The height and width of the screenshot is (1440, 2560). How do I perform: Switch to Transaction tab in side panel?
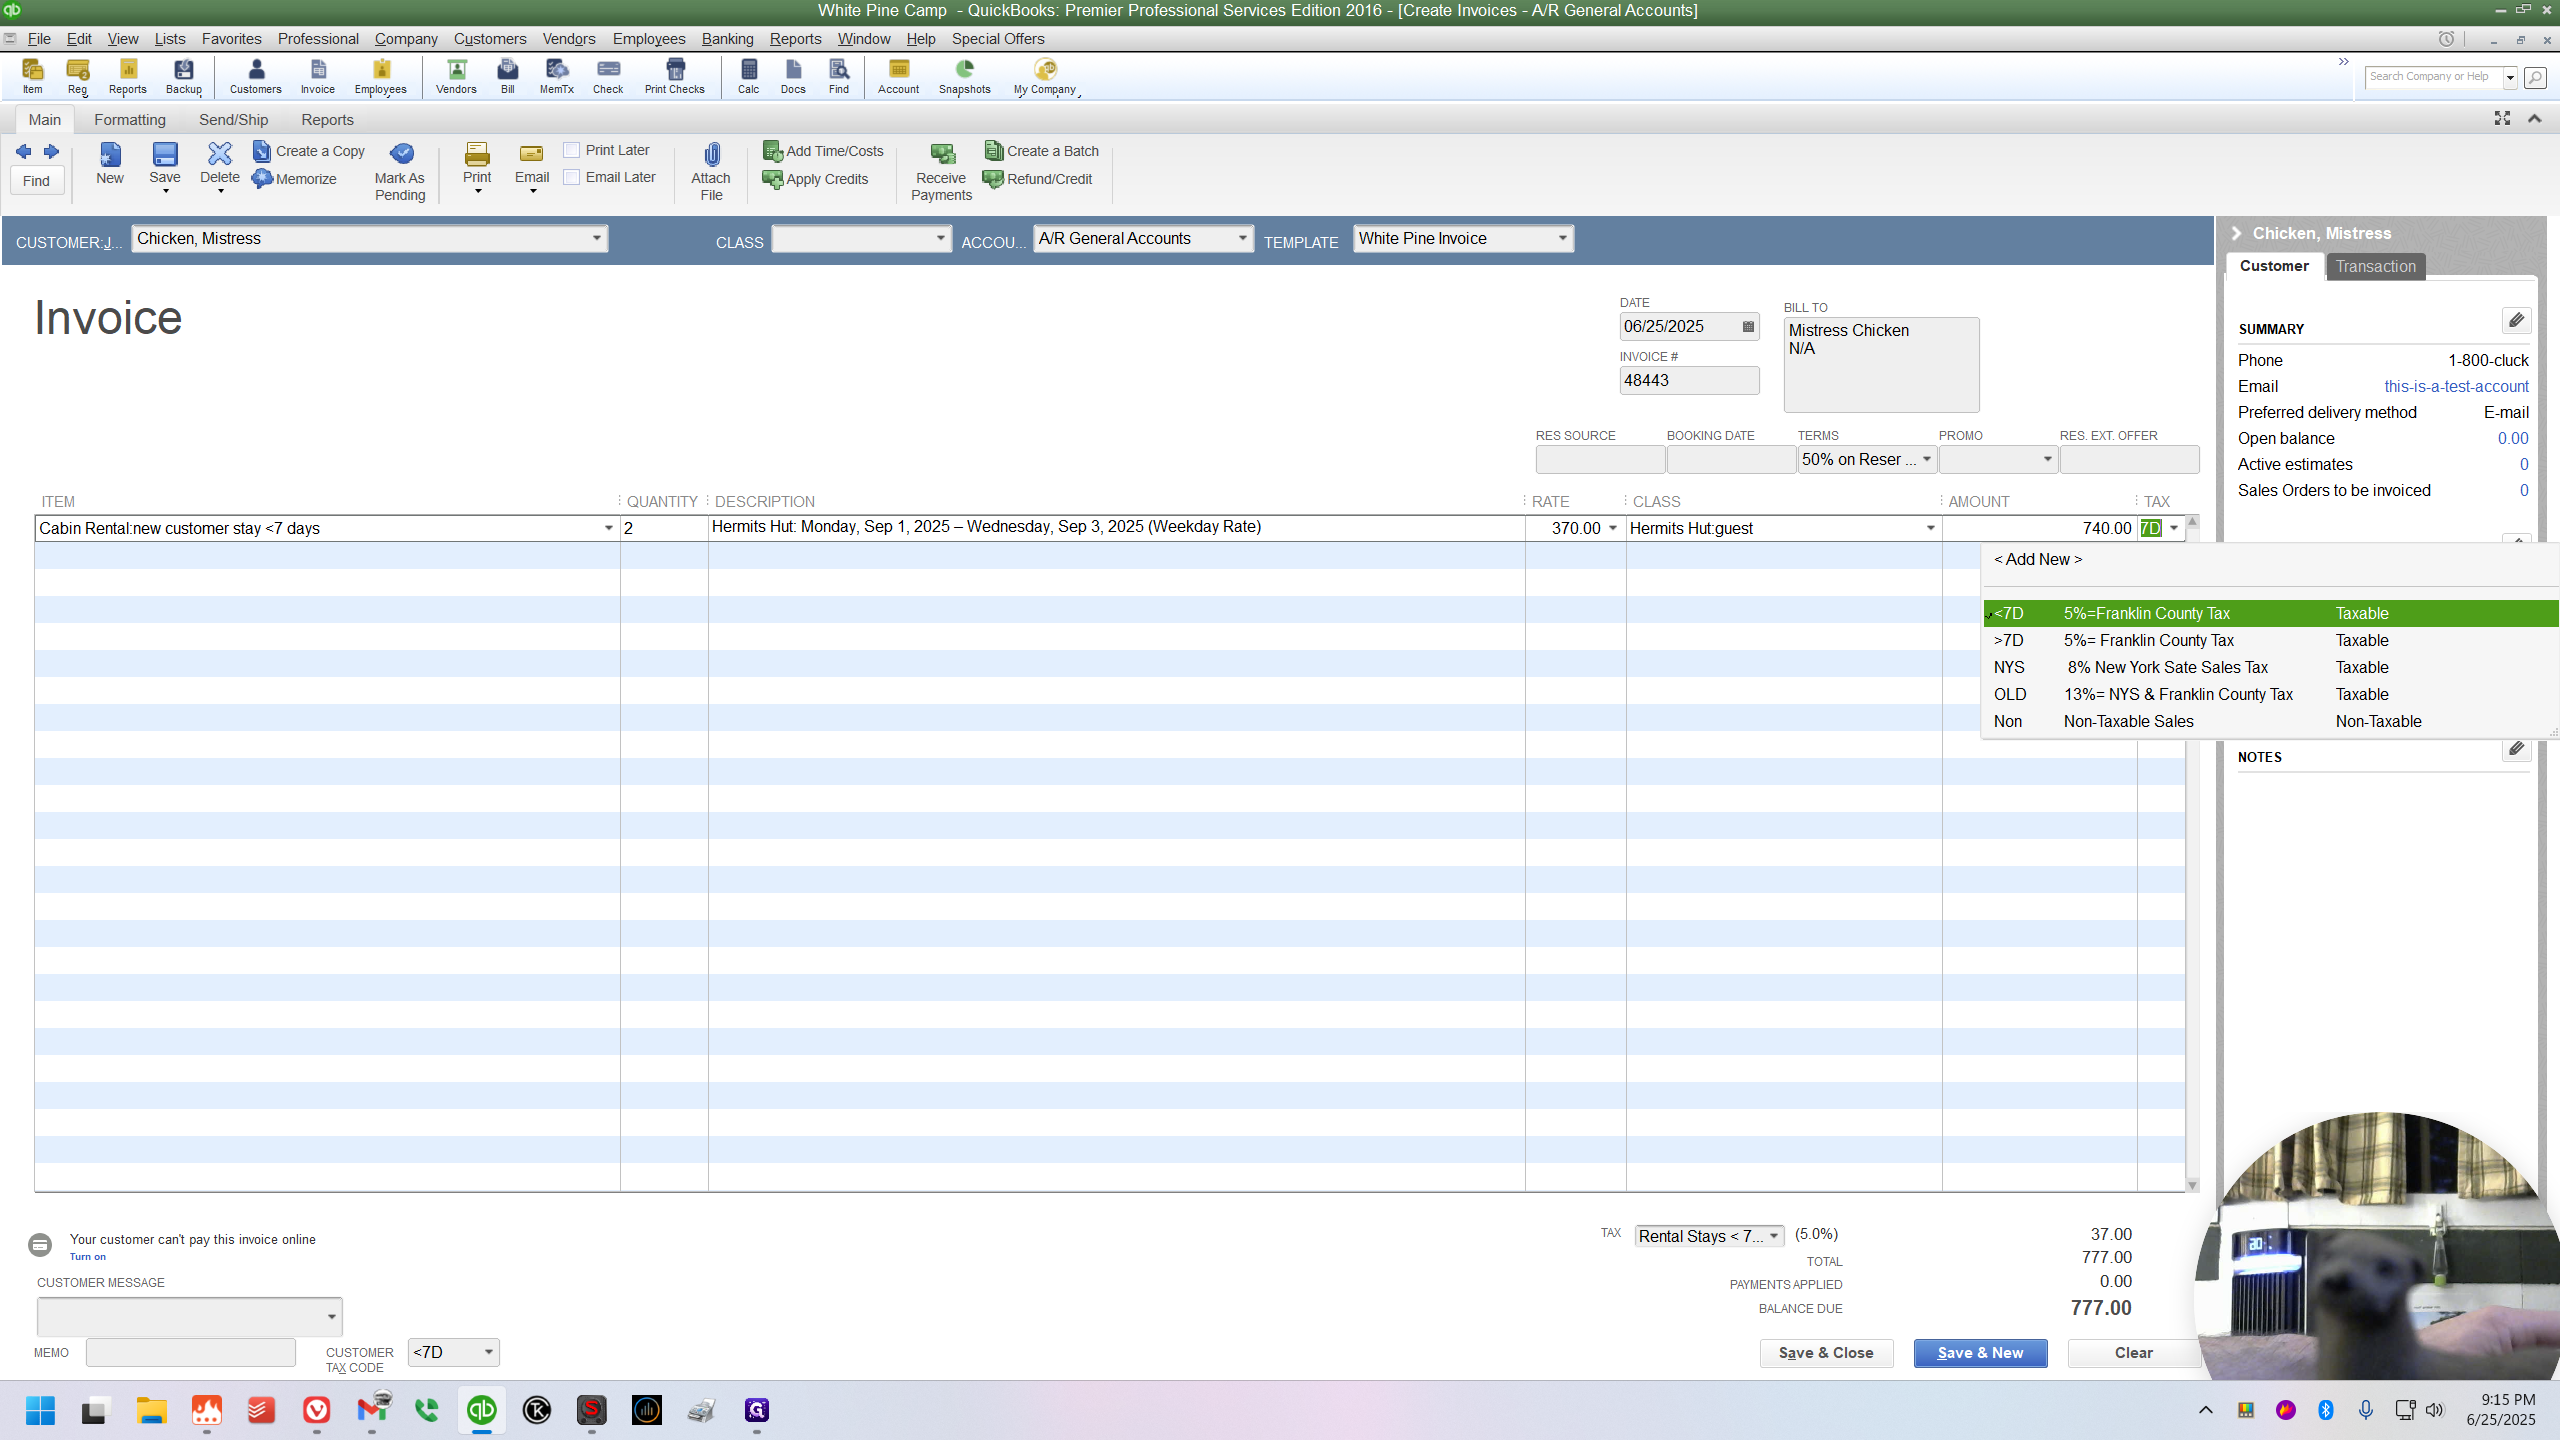click(x=2375, y=266)
